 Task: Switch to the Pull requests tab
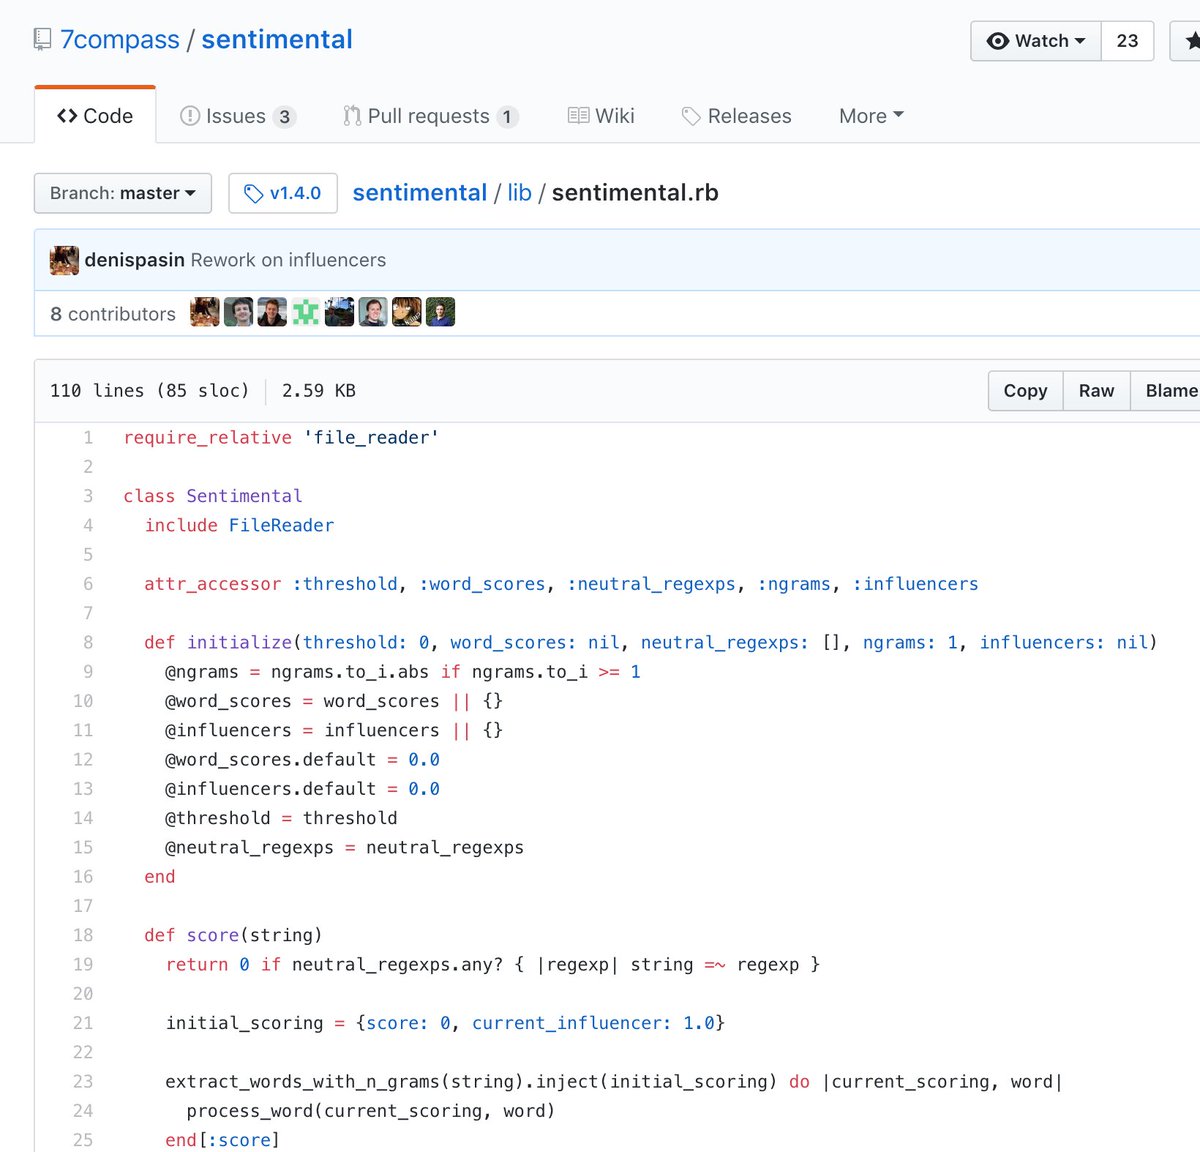[x=430, y=116]
